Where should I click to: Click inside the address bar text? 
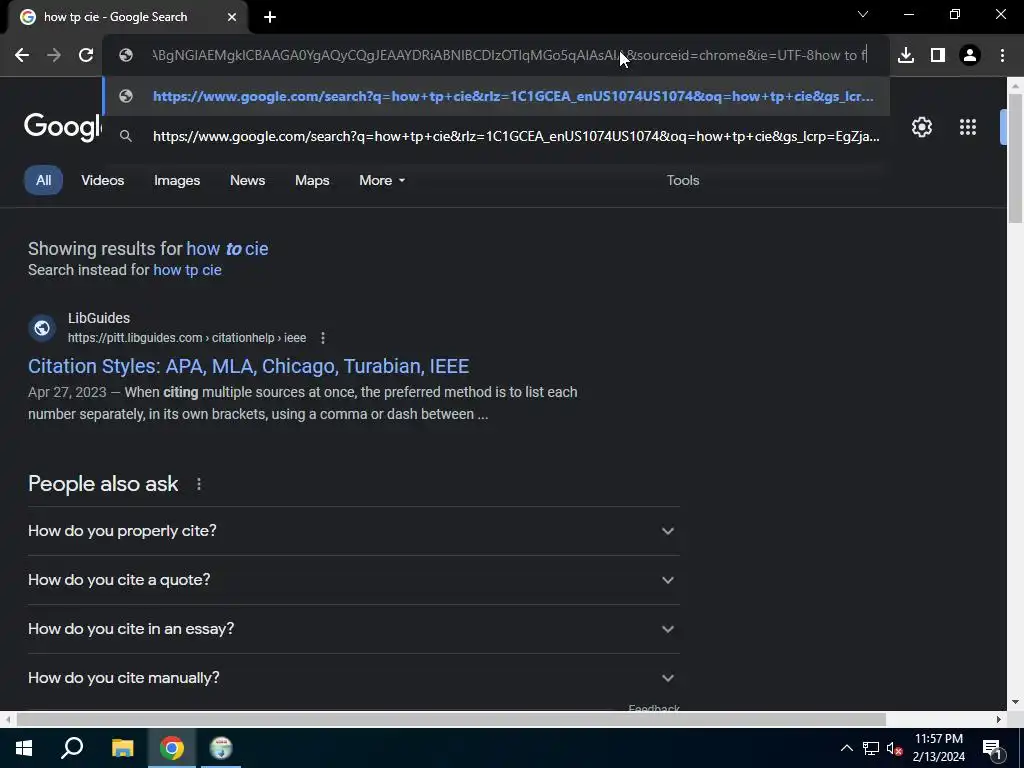pos(509,56)
